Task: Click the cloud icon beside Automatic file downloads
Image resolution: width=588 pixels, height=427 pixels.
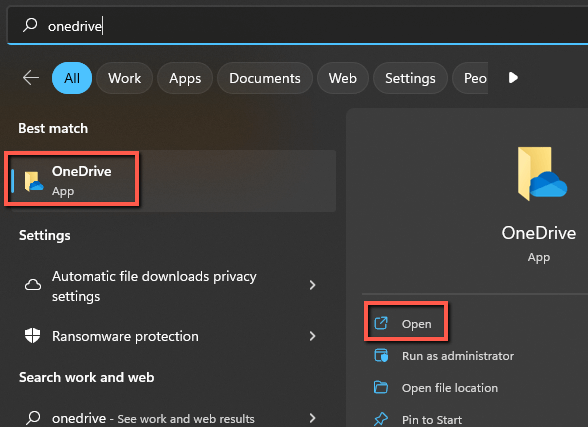Action: click(x=33, y=285)
